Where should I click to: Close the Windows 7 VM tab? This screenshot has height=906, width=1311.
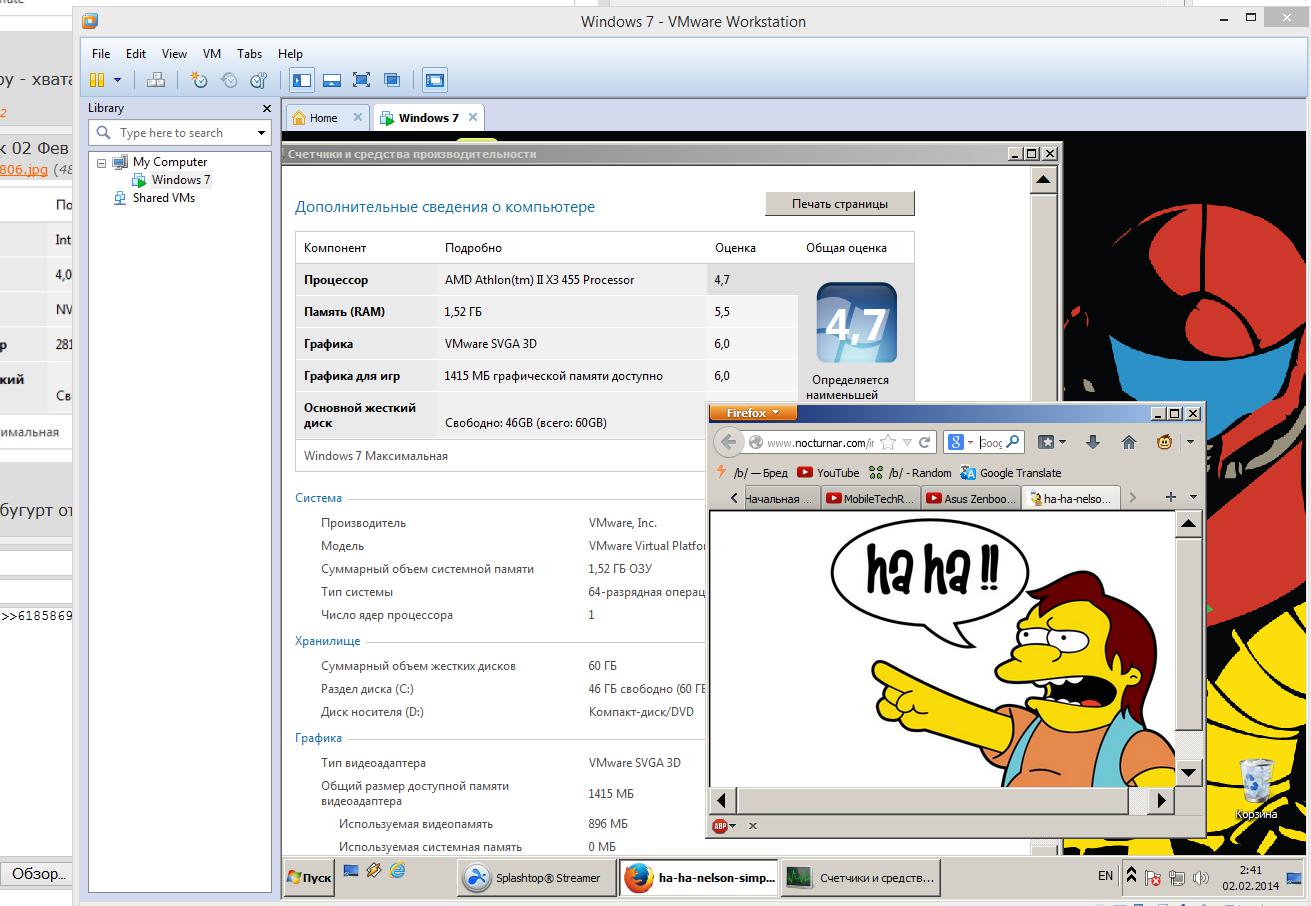pyautogui.click(x=473, y=117)
